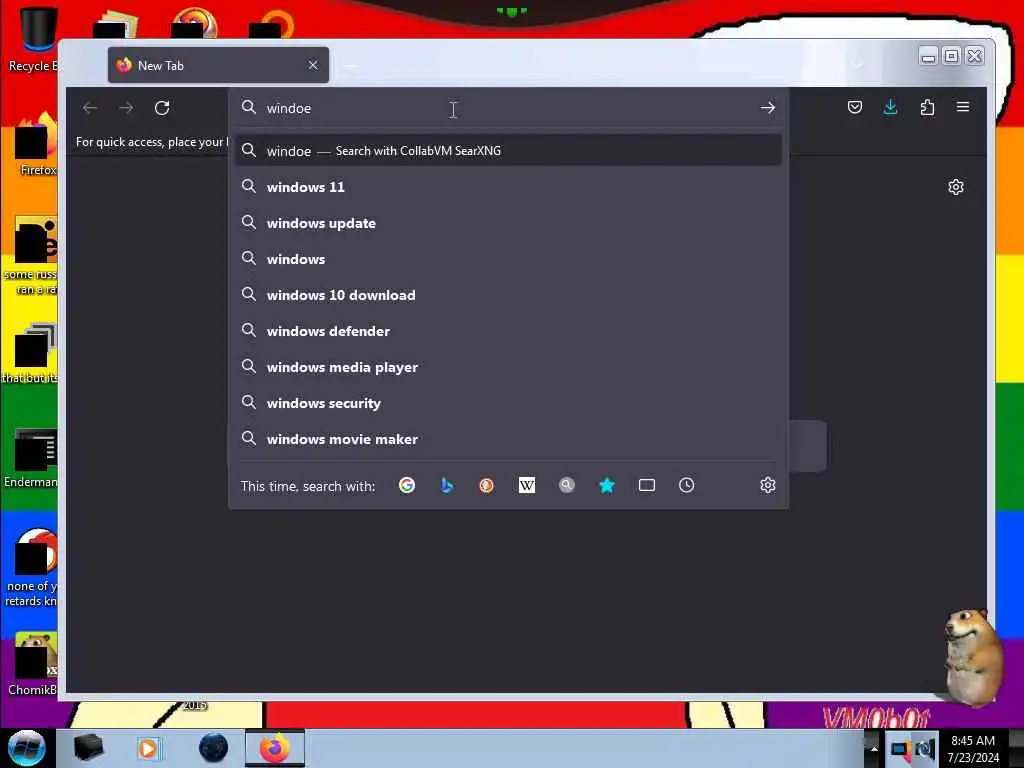Open the dark globe taskbar icon
1024x768 pixels.
pos(213,748)
